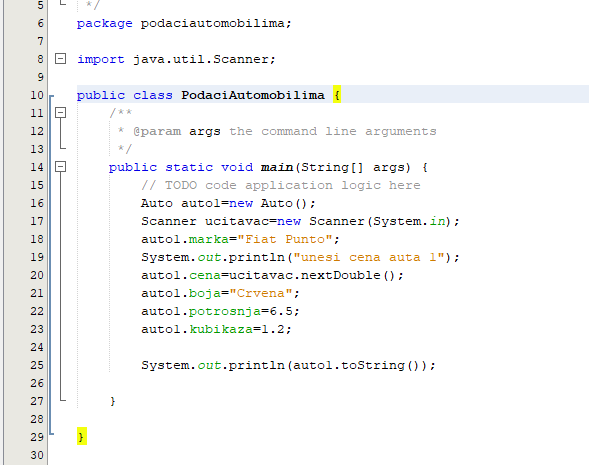
Task: Click the main method name
Action: (x=277, y=167)
